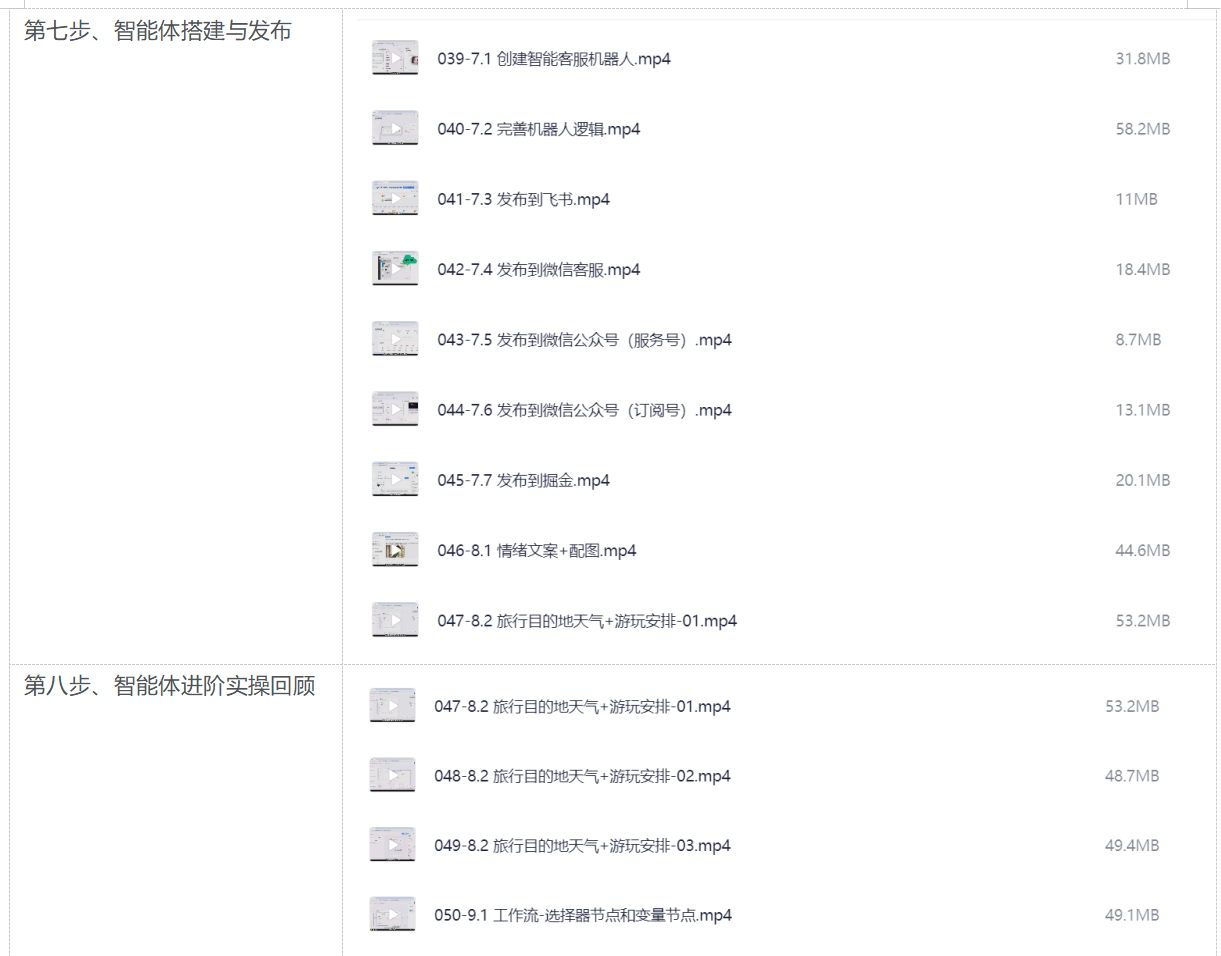
Task: Click the 045-7.7 发布到掘金 thumbnail
Action: click(x=395, y=480)
